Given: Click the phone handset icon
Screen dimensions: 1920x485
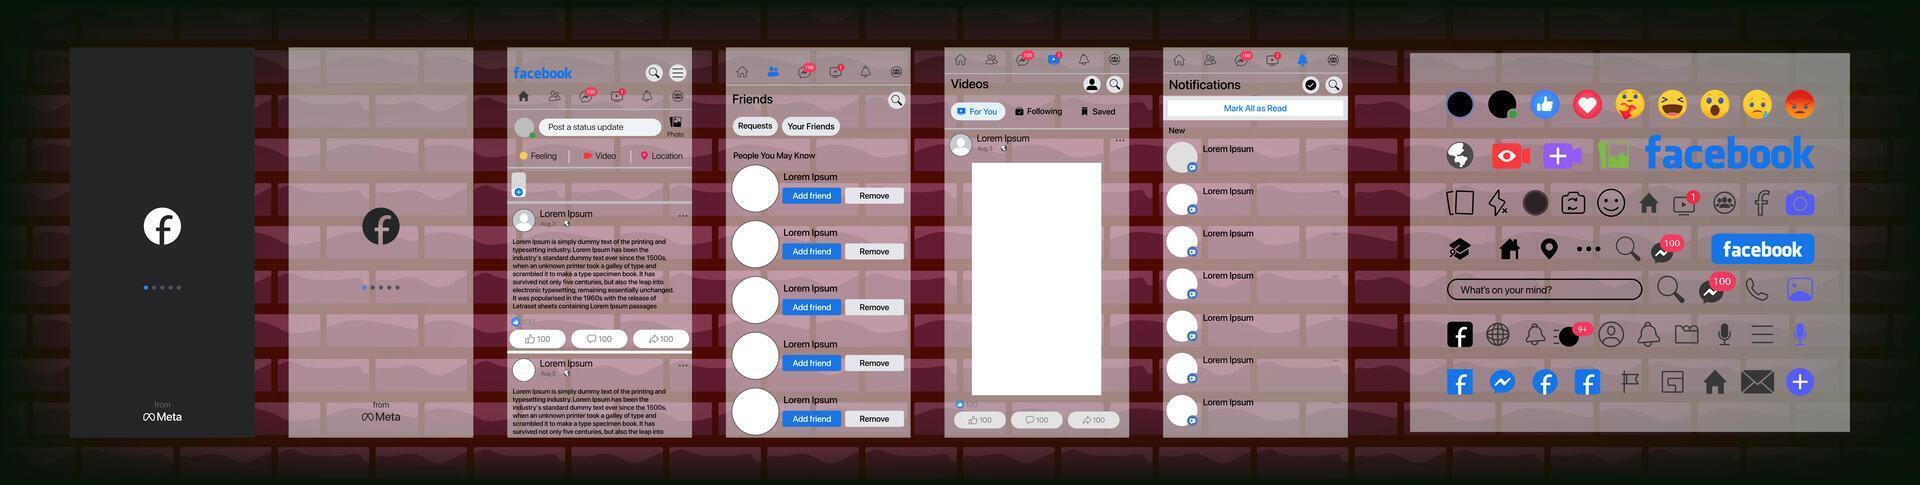Looking at the screenshot, I should (1756, 290).
